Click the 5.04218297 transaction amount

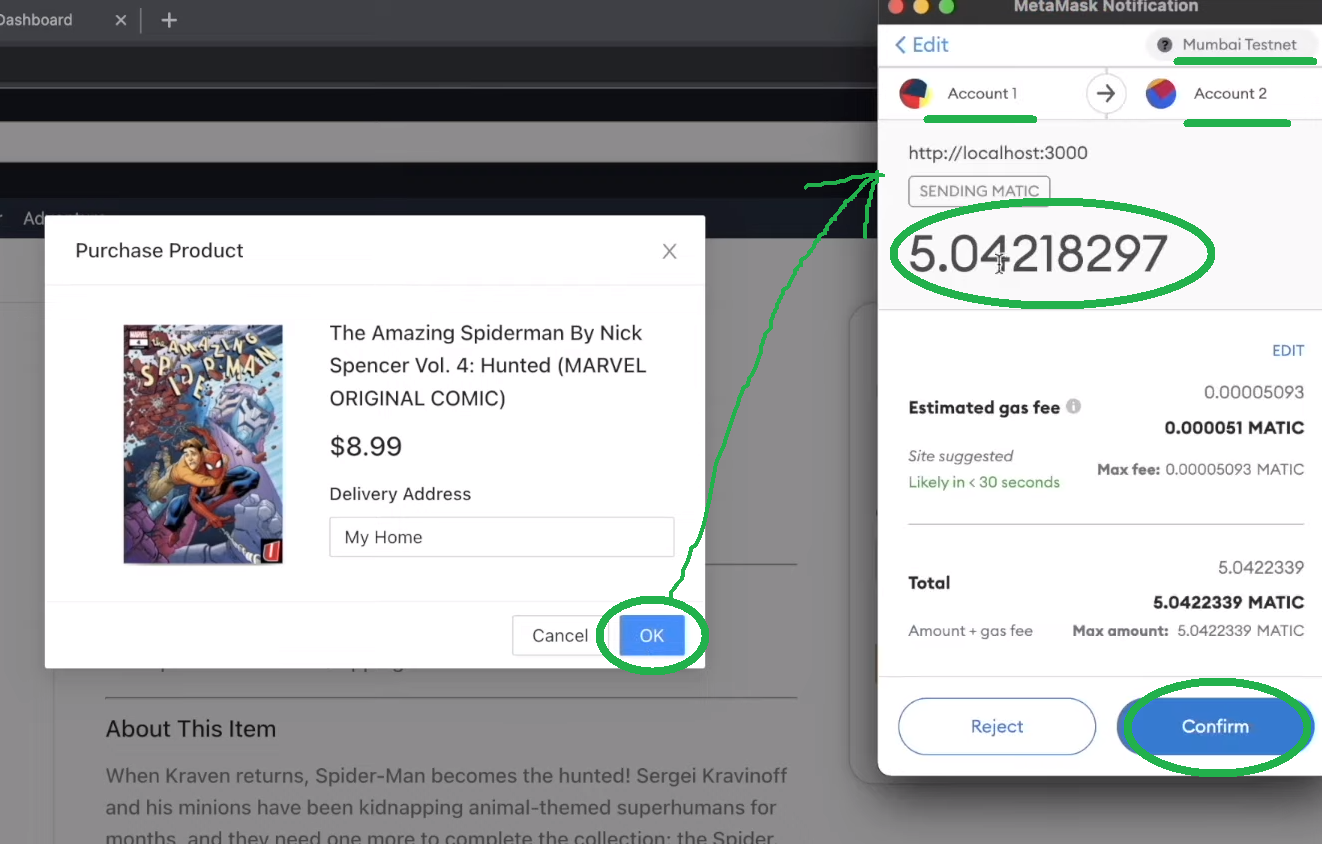(1038, 254)
